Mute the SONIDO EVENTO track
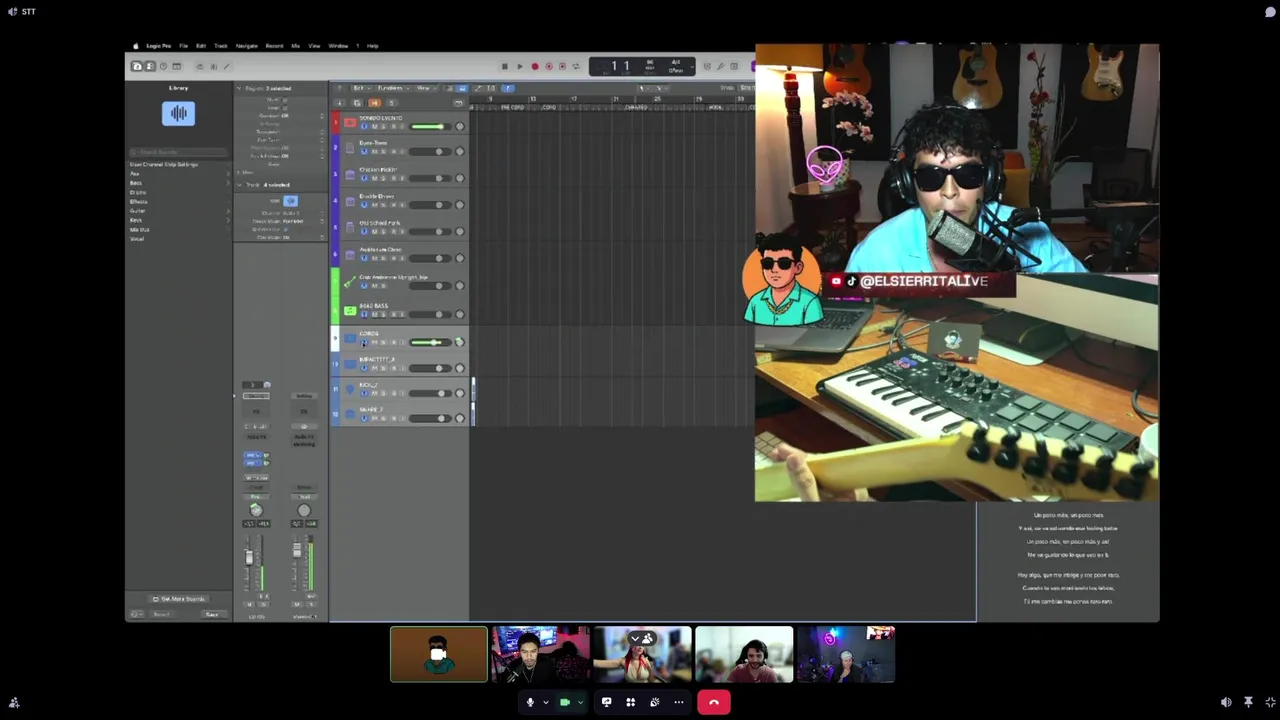Screen dimensions: 1280x720 click(374, 126)
